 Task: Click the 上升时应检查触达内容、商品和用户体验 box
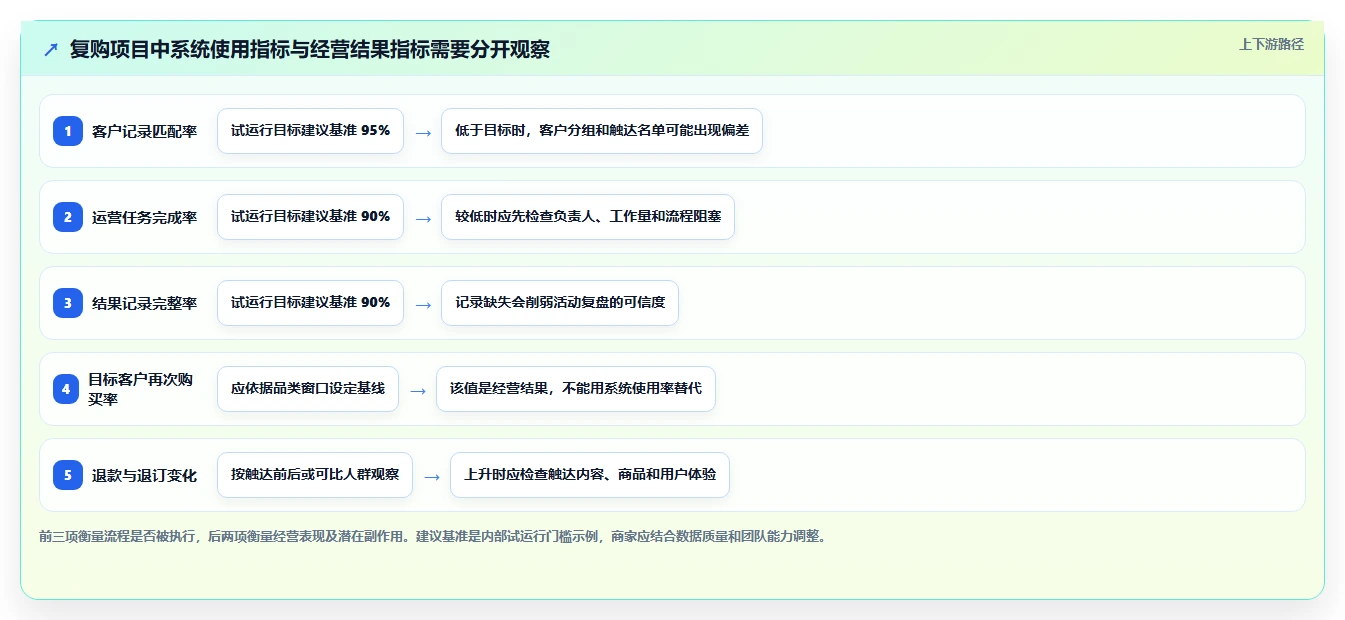point(590,475)
